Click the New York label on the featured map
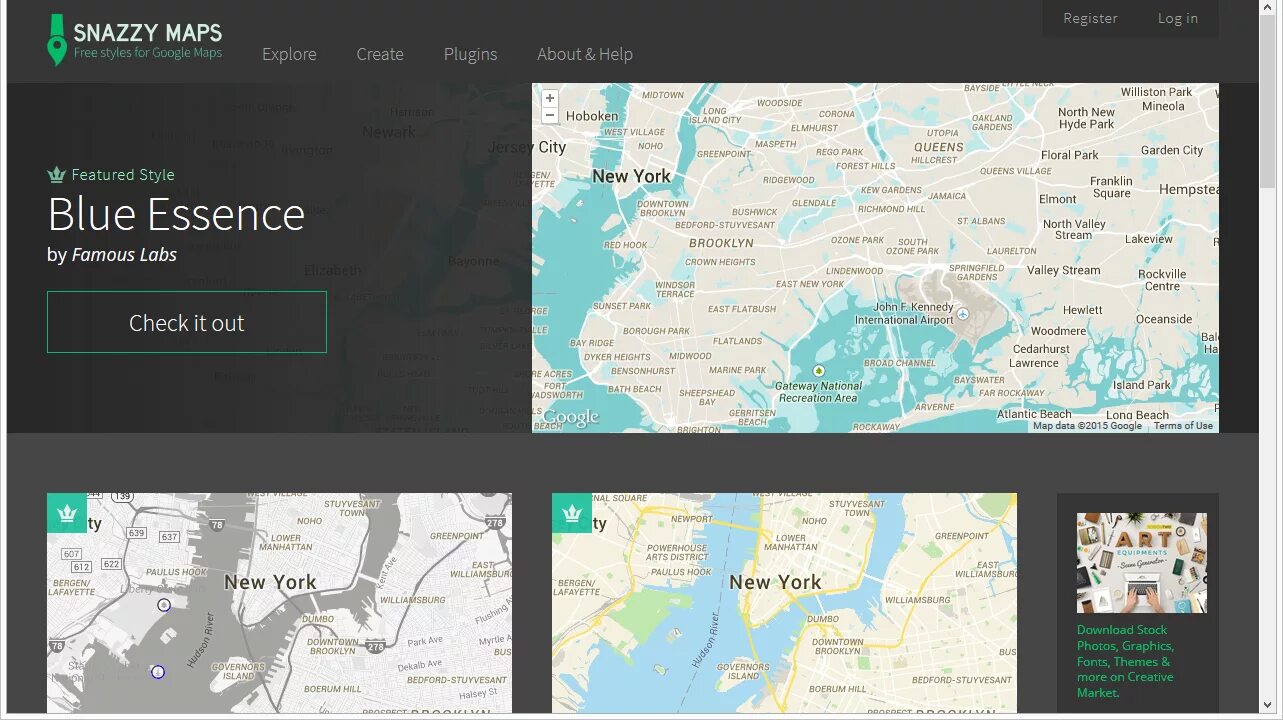1283x720 pixels. [631, 176]
